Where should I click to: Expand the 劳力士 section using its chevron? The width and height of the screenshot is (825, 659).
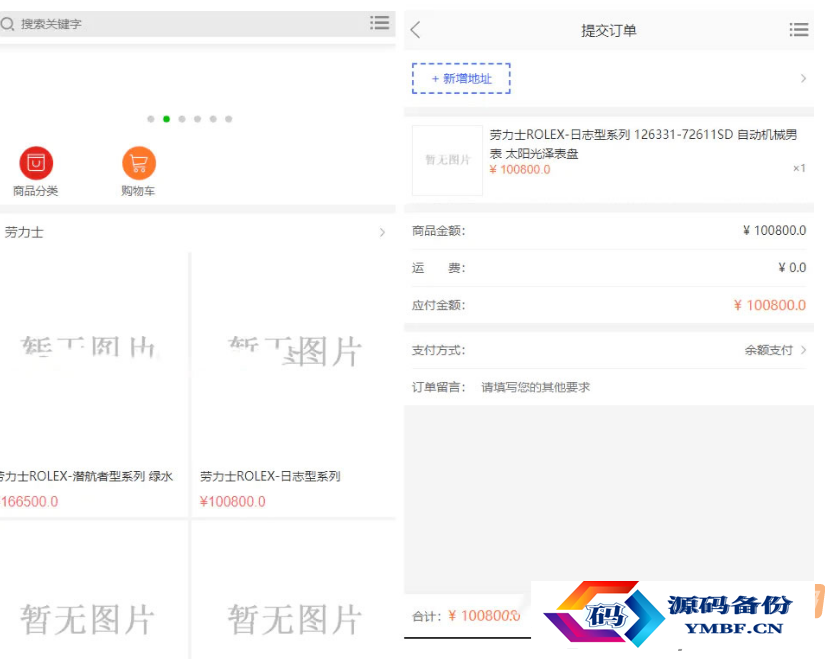383,232
